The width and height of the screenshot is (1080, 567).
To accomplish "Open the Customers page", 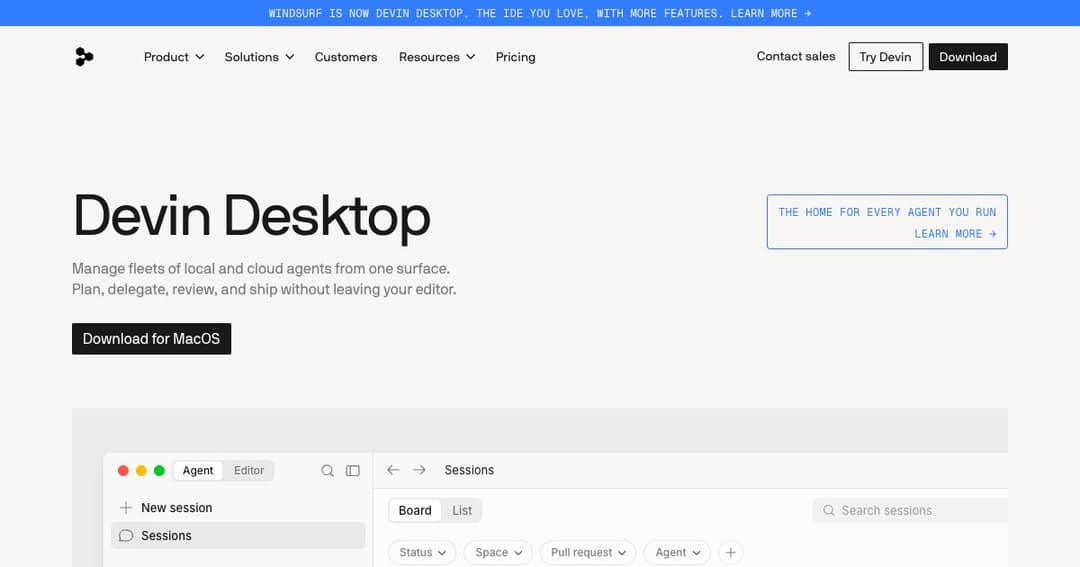I will [346, 57].
